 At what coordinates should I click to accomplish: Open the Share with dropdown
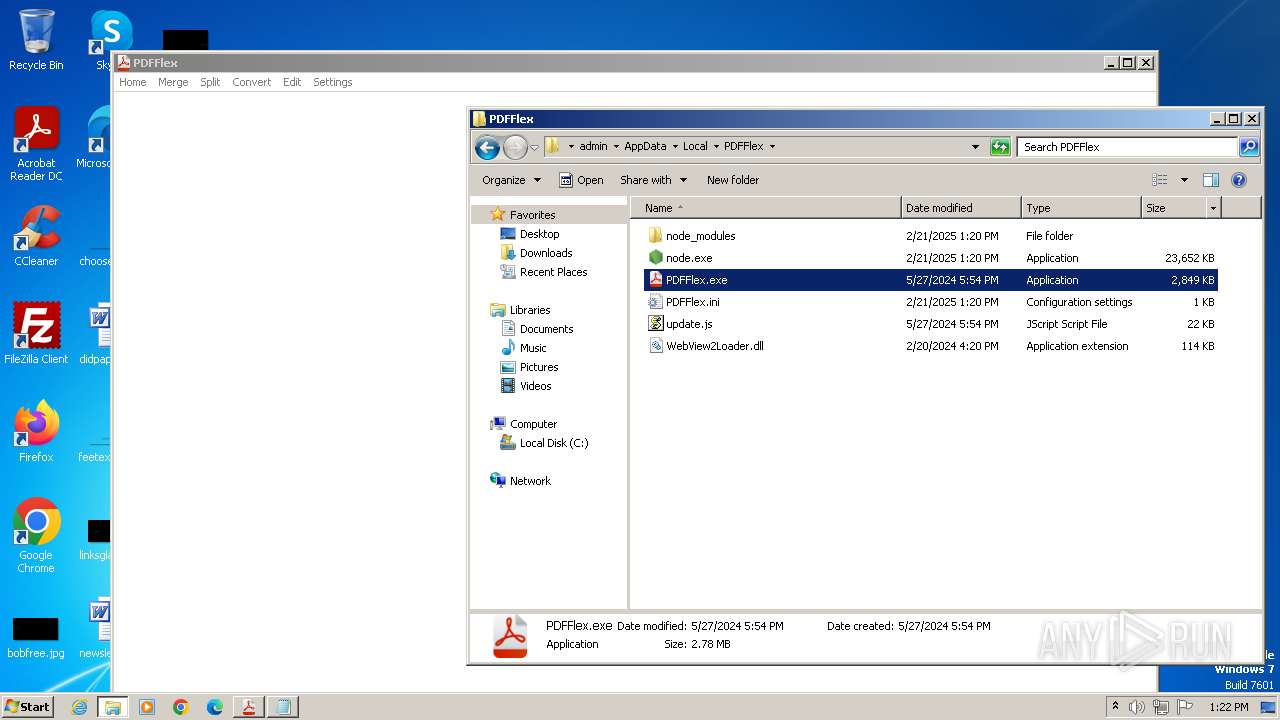(x=654, y=180)
